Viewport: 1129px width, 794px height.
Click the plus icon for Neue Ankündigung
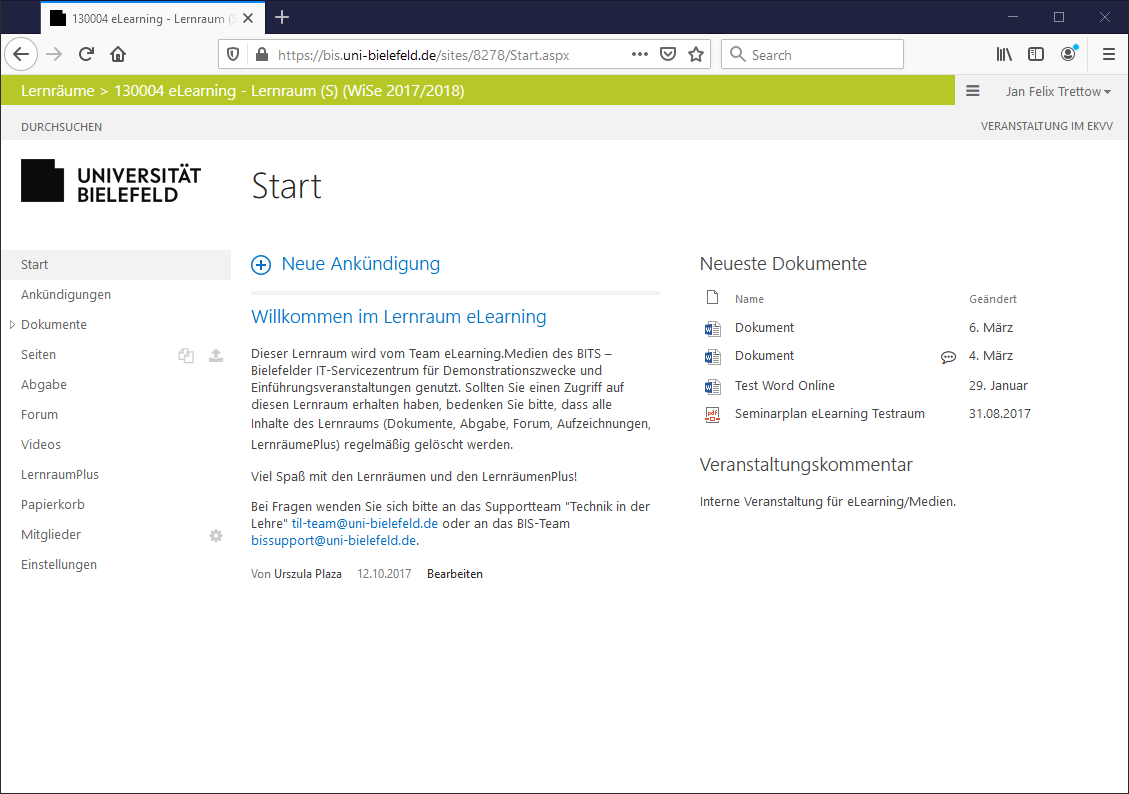click(261, 265)
